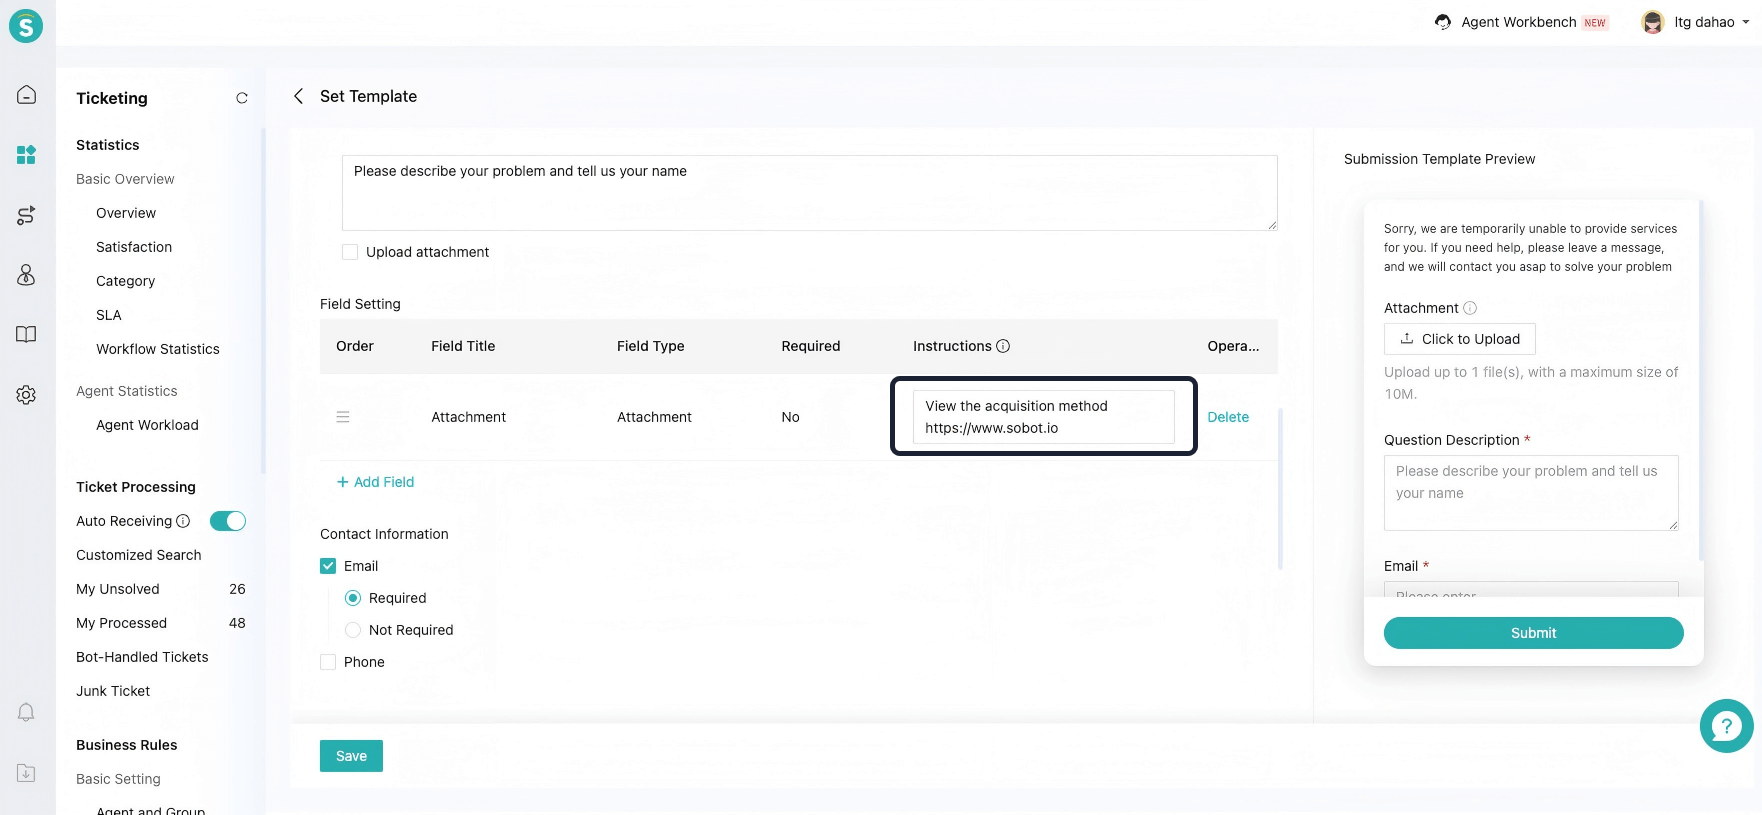1762x815 pixels.
Task: Click the notification bell icon
Action: pos(26,712)
